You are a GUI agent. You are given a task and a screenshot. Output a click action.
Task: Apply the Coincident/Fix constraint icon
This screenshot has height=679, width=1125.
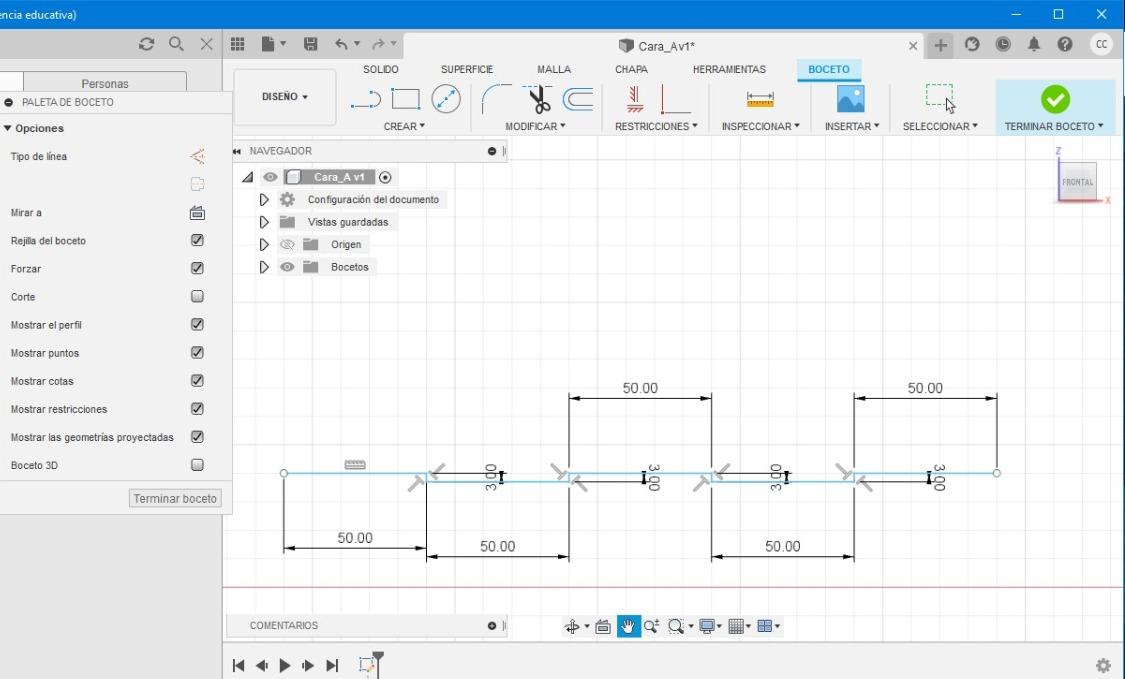coord(634,99)
